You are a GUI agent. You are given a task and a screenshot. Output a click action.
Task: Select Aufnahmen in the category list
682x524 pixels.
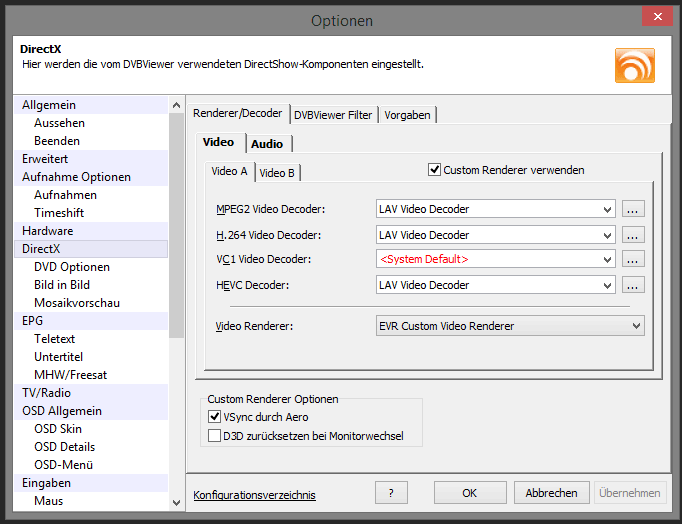[91, 195]
